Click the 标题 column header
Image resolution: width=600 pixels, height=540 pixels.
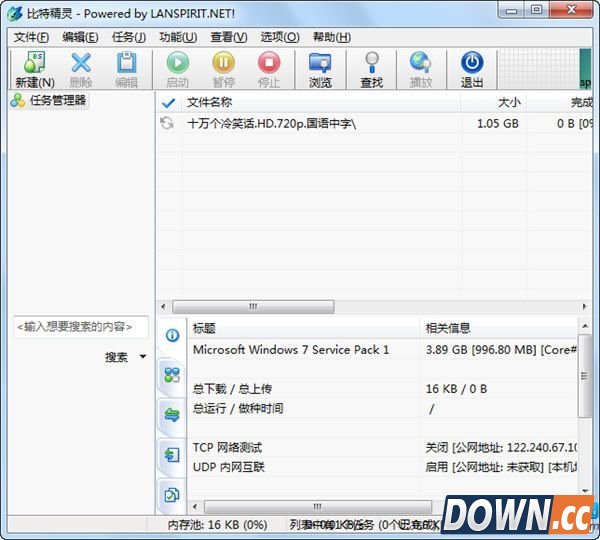303,328
